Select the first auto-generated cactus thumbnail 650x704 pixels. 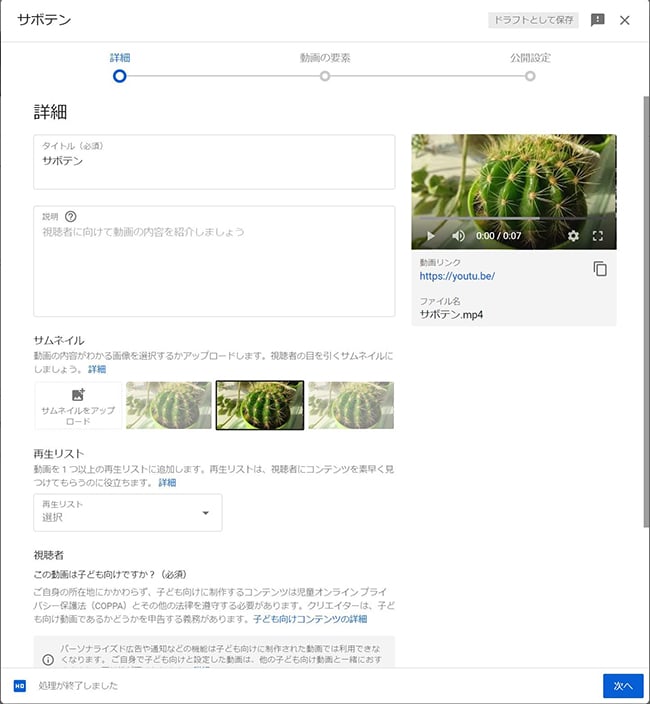click(x=169, y=405)
